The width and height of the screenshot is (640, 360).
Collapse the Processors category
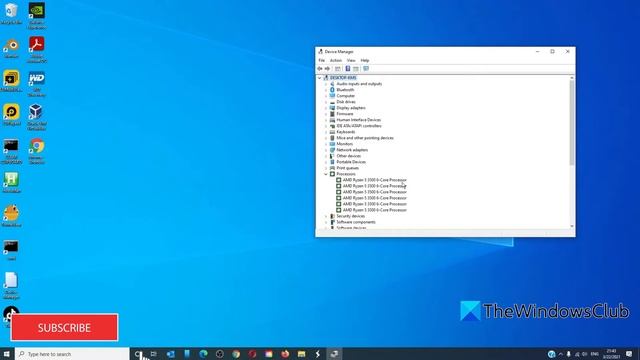(x=326, y=174)
